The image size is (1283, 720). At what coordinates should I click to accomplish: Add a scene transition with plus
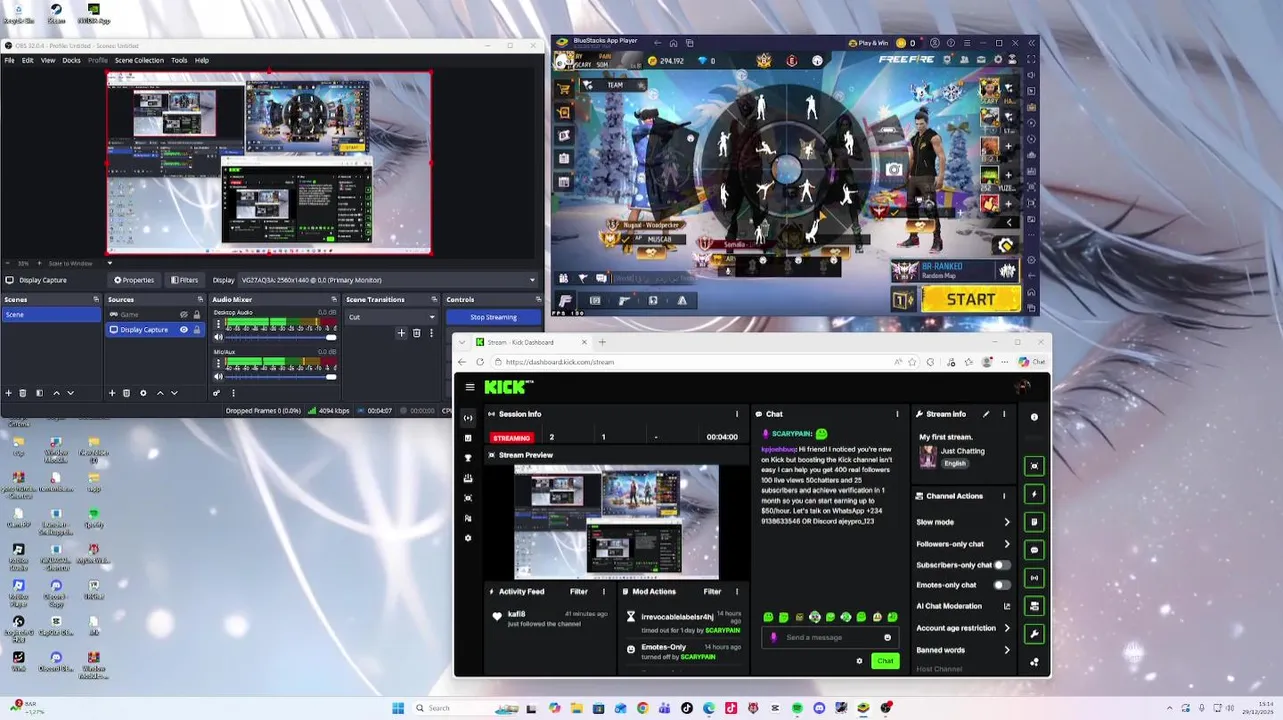click(402, 333)
